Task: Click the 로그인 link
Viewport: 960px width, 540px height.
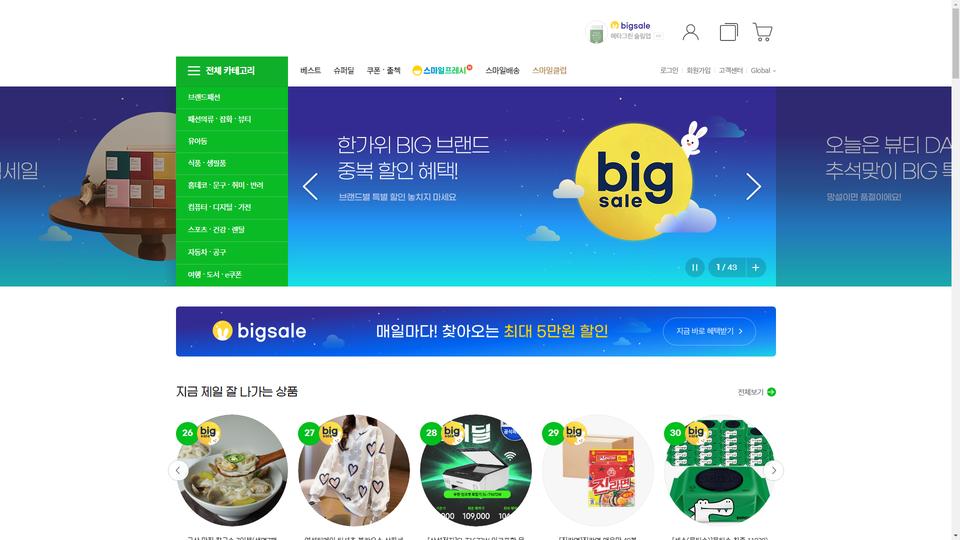Action: 669,71
